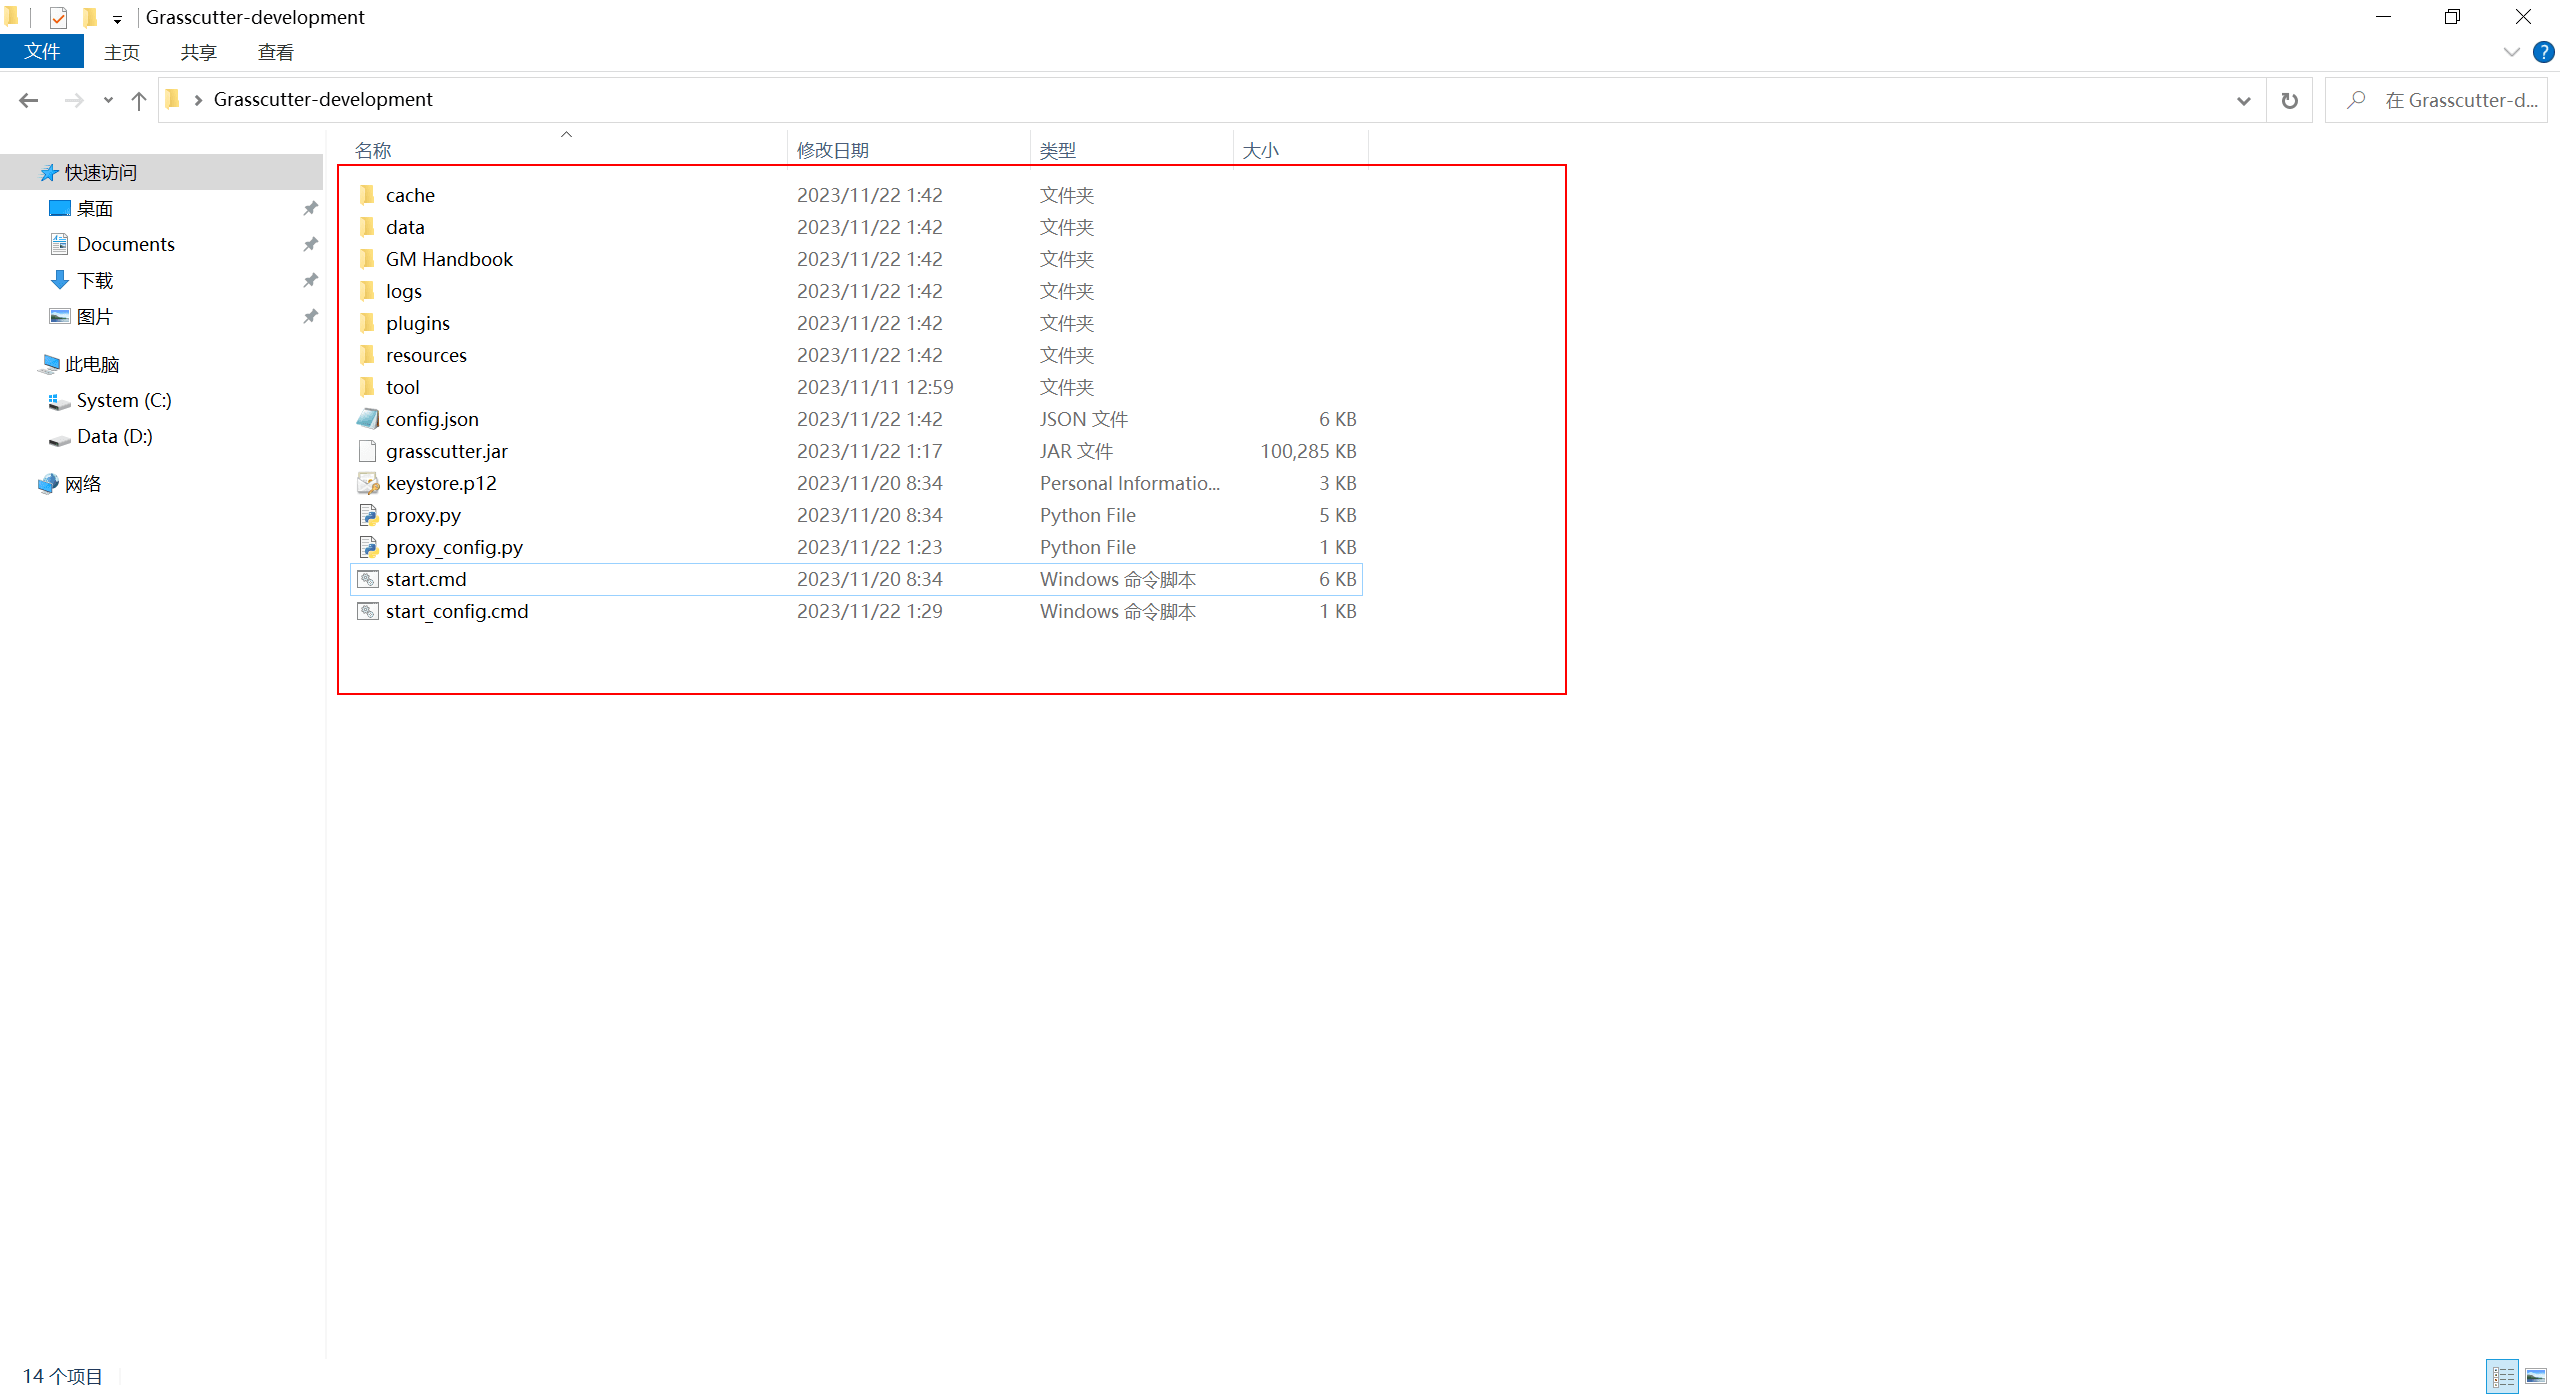Switch to large icons view layout

[2536, 1377]
